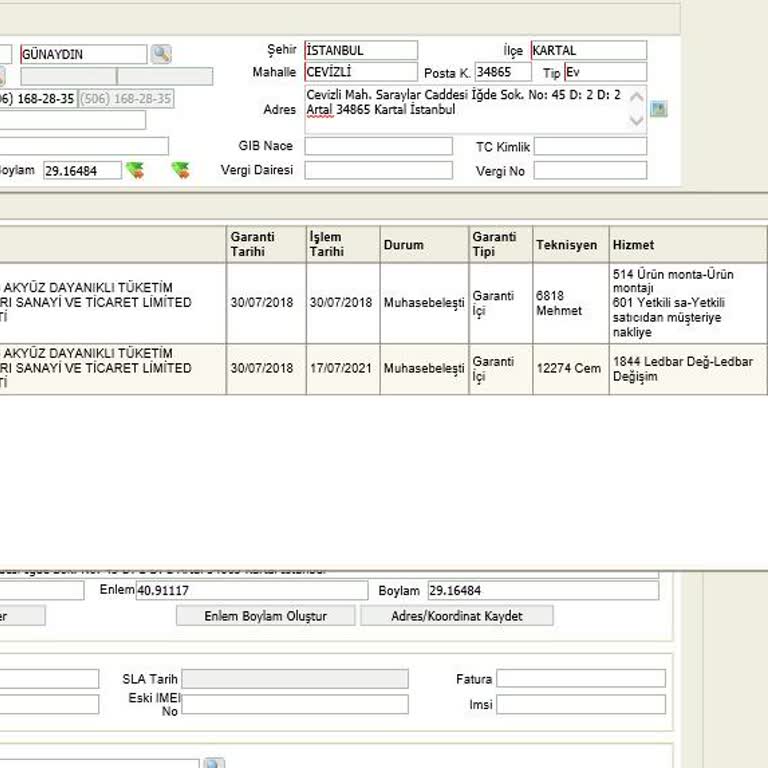Click the Teknisyen column header
This screenshot has height=768, width=768.
click(569, 244)
